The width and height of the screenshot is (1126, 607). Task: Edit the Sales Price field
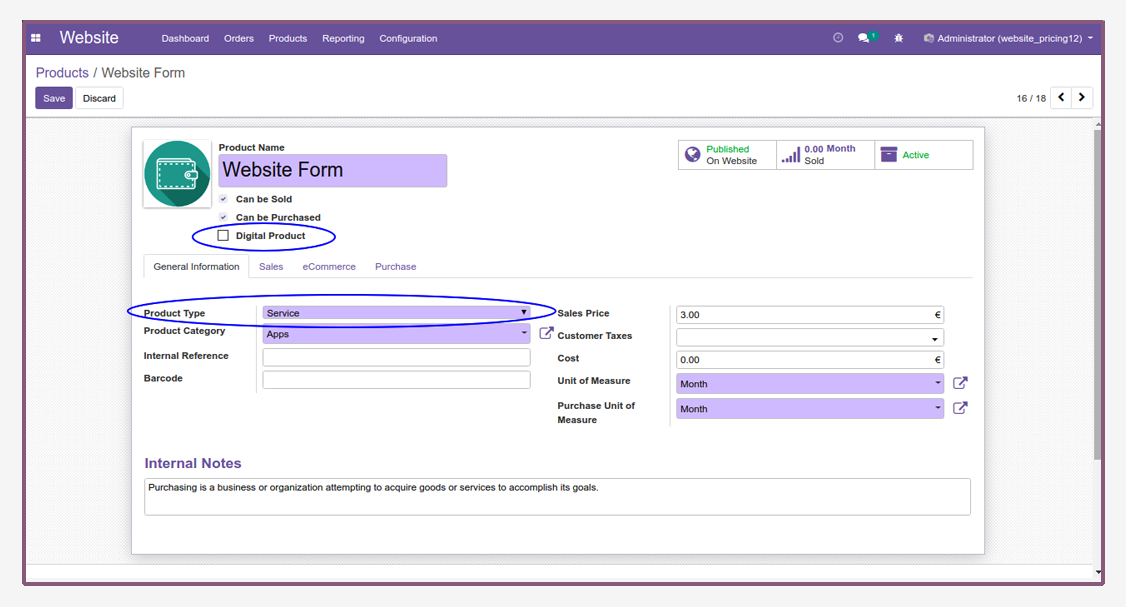pos(810,315)
